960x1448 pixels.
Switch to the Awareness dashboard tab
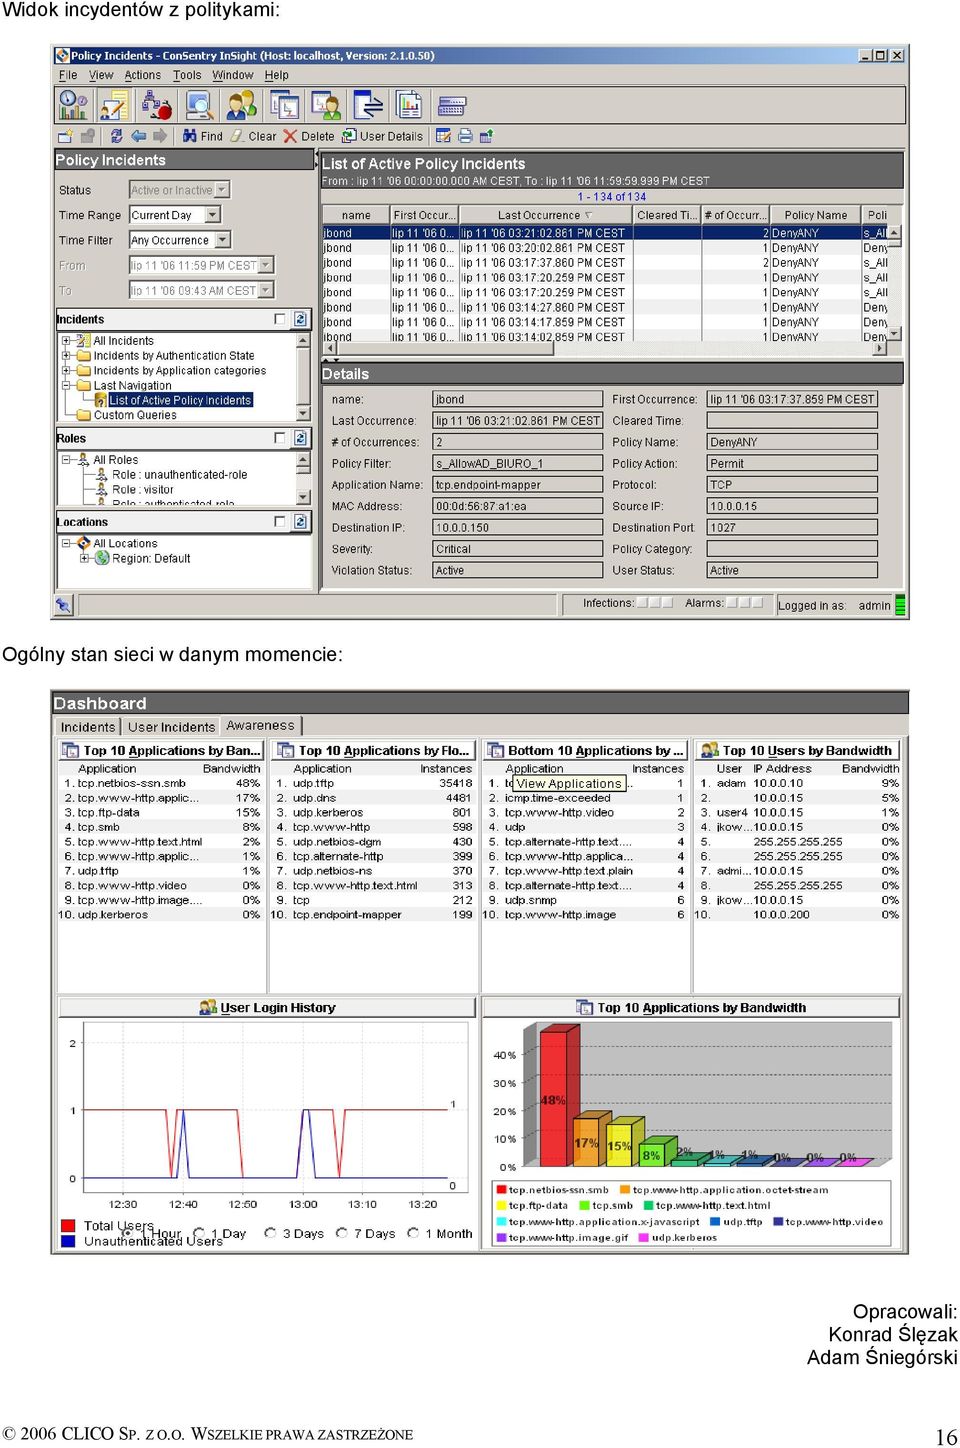260,726
